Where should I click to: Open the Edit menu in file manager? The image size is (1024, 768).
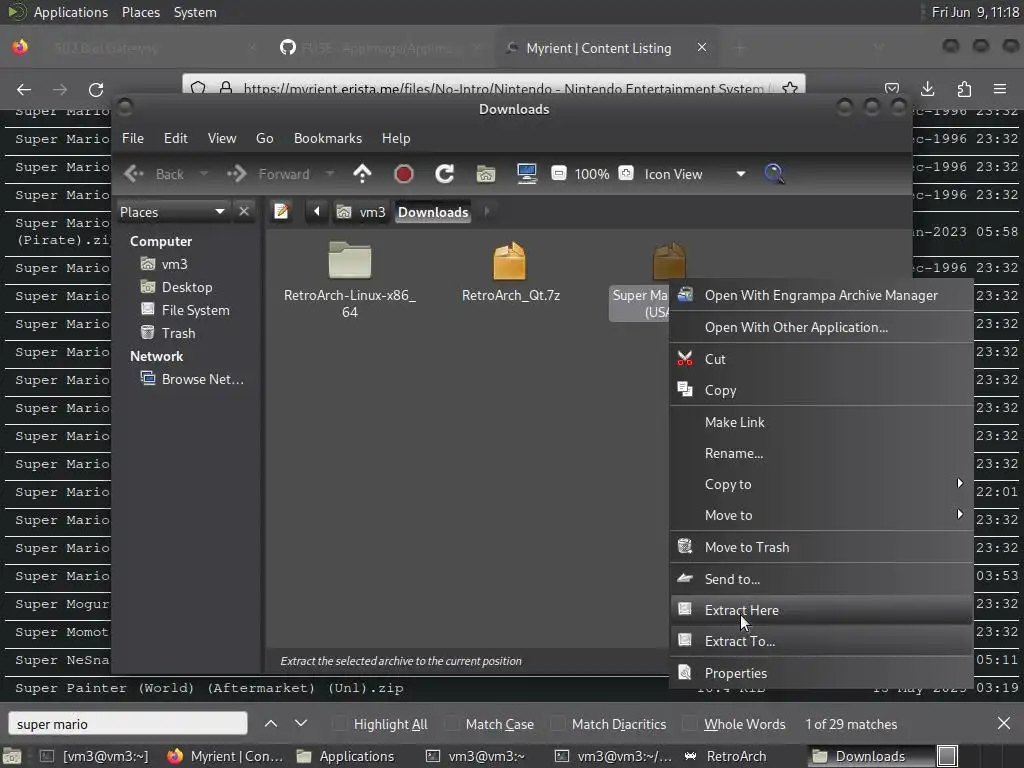click(x=176, y=138)
